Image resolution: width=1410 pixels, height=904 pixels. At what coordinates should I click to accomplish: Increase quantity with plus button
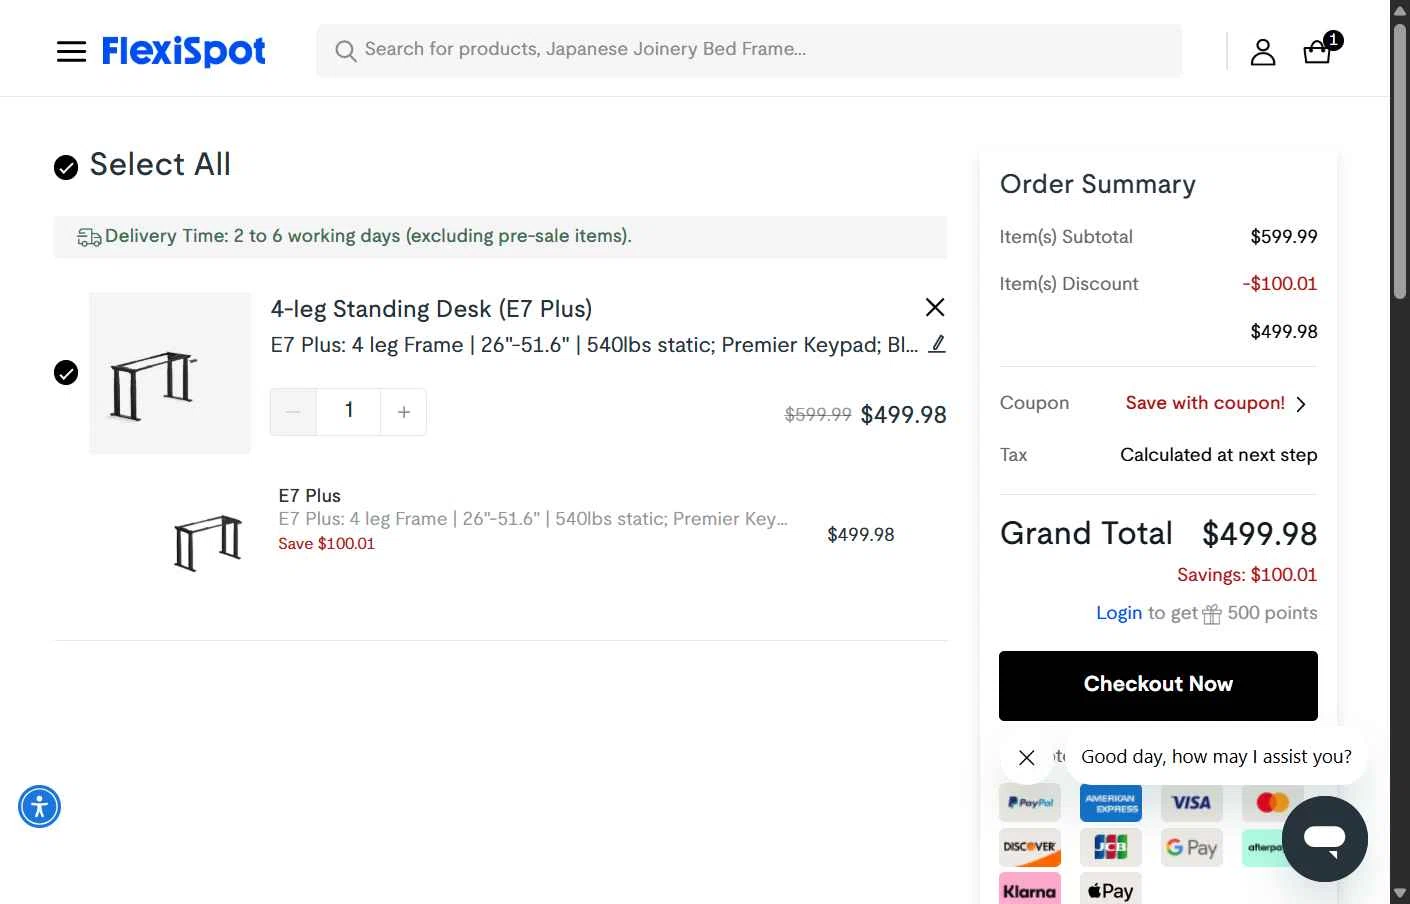pyautogui.click(x=404, y=412)
